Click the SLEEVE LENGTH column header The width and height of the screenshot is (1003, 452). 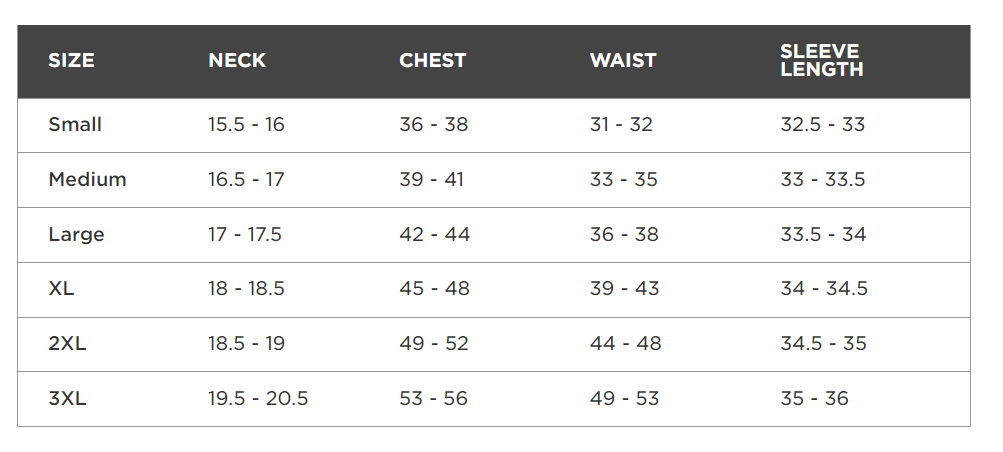point(821,61)
